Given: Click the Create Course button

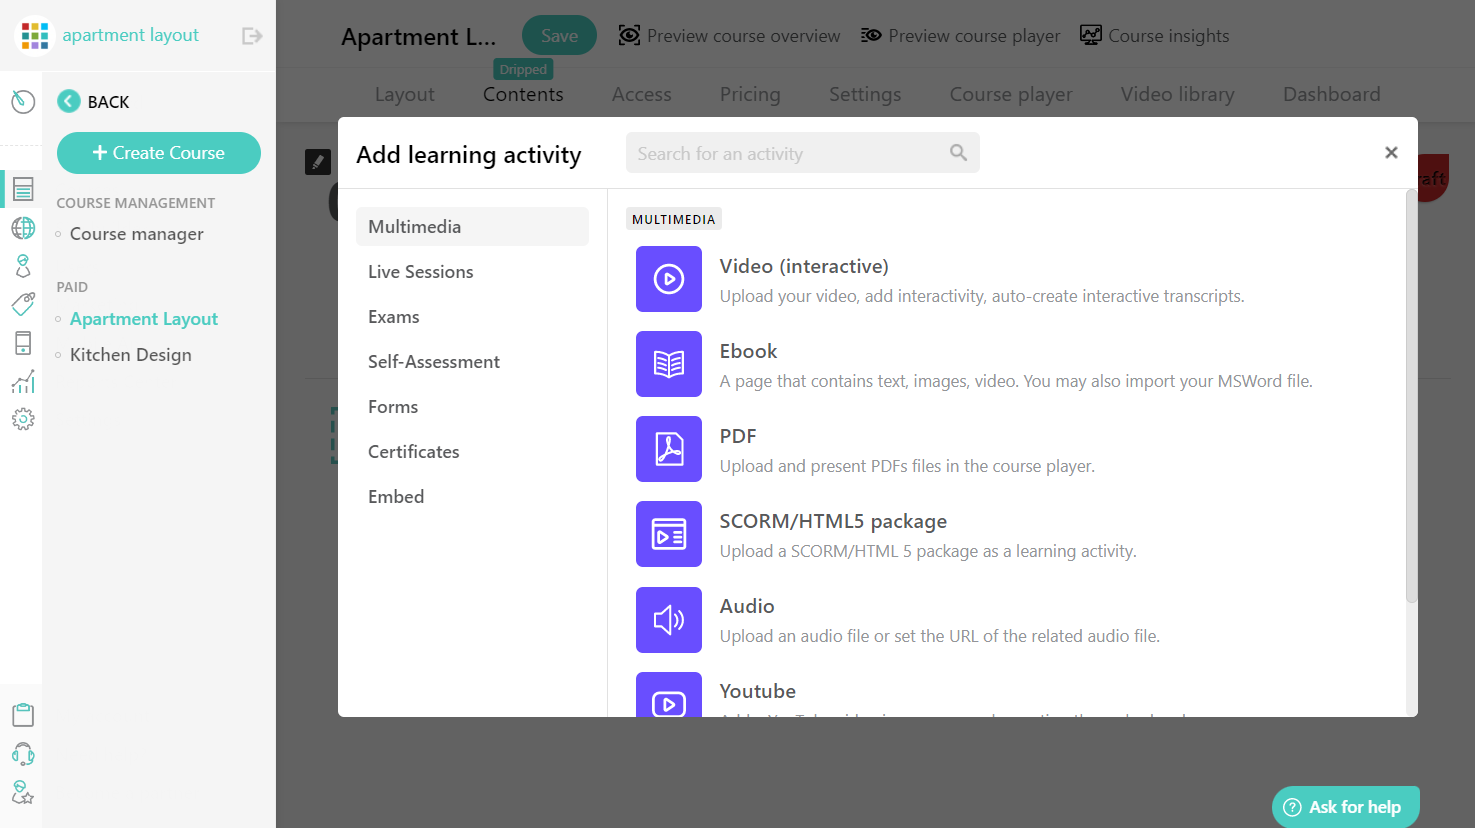Looking at the screenshot, I should [x=159, y=153].
